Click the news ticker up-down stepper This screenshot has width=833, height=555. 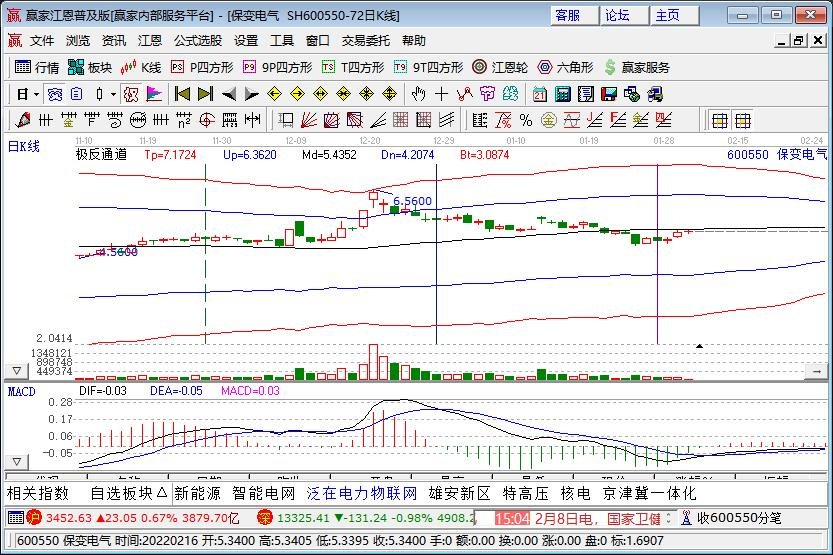coord(669,518)
